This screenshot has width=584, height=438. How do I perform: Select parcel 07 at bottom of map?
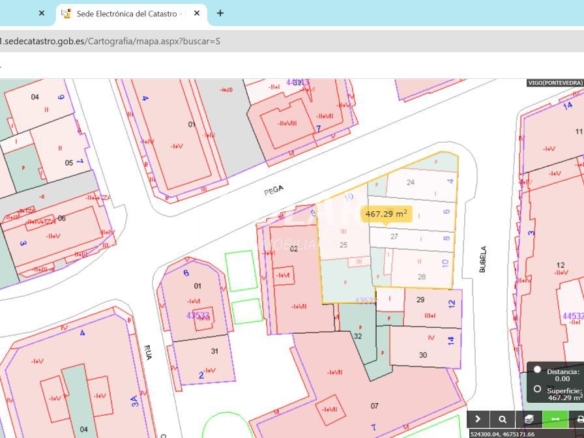374,406
